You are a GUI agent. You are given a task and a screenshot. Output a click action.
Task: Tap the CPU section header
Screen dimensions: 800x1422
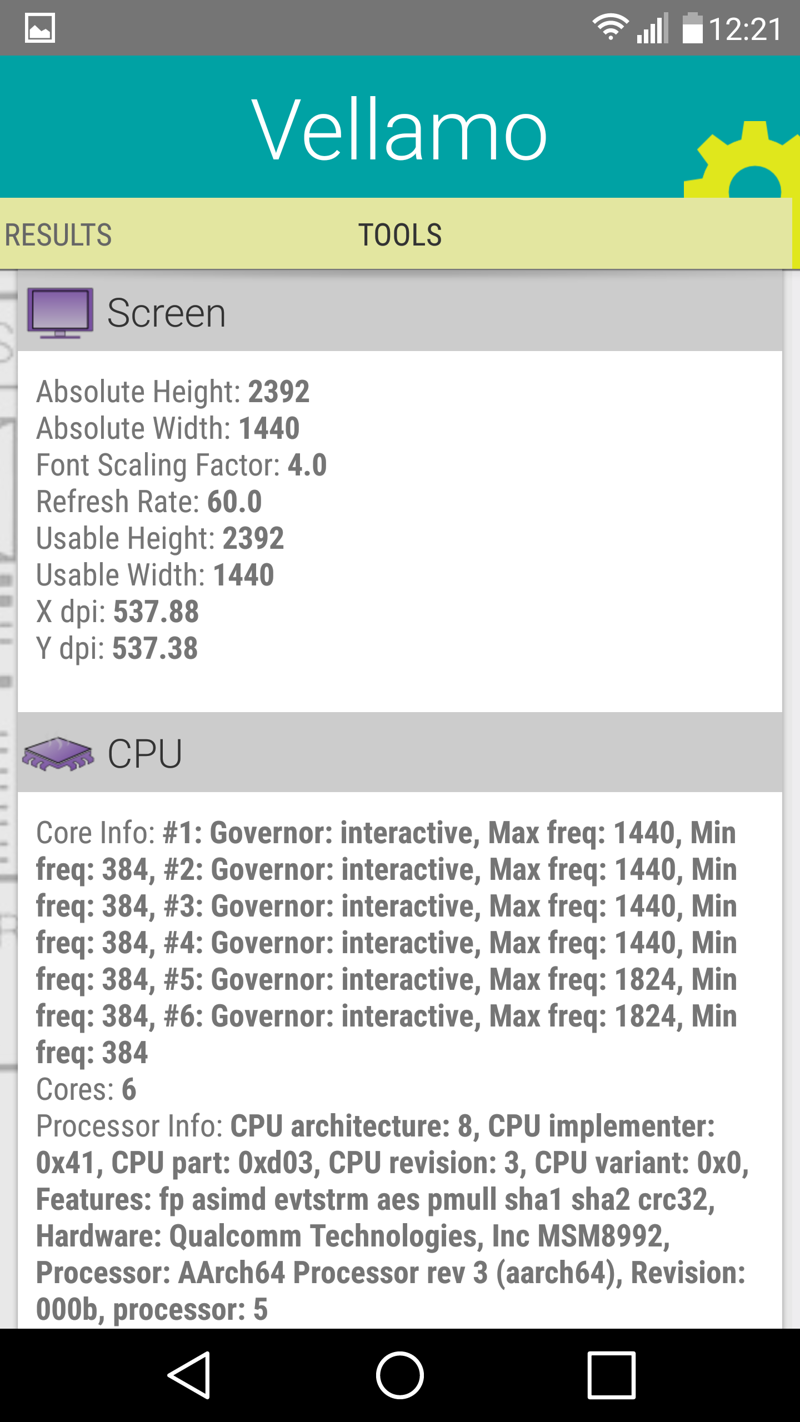(400, 753)
